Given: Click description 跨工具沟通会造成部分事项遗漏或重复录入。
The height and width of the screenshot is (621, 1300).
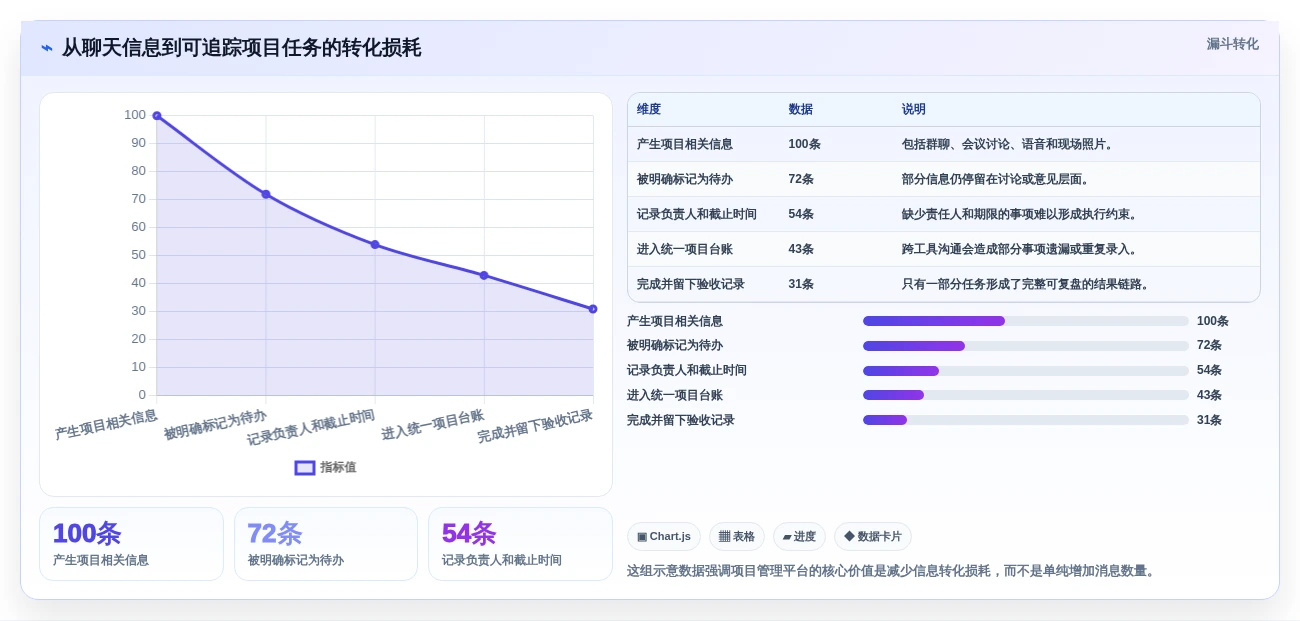Looking at the screenshot, I should point(1022,249).
